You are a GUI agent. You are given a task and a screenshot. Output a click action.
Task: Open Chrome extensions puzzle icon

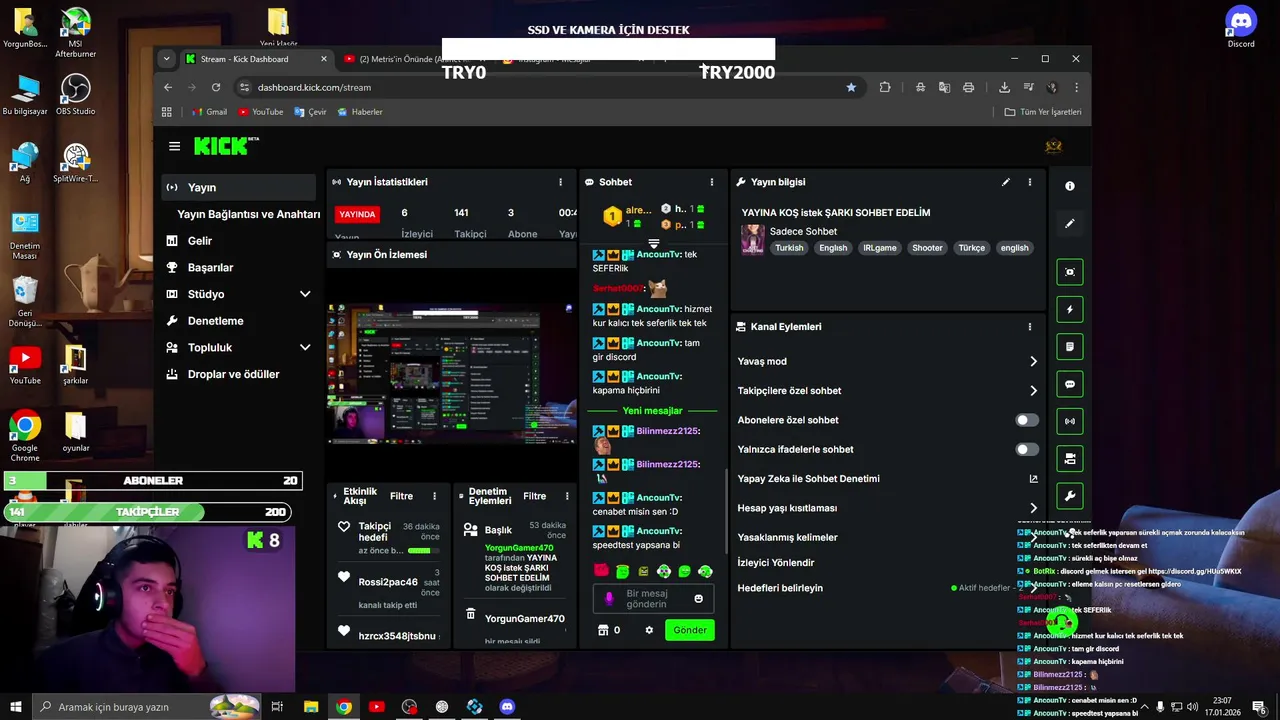(x=885, y=87)
